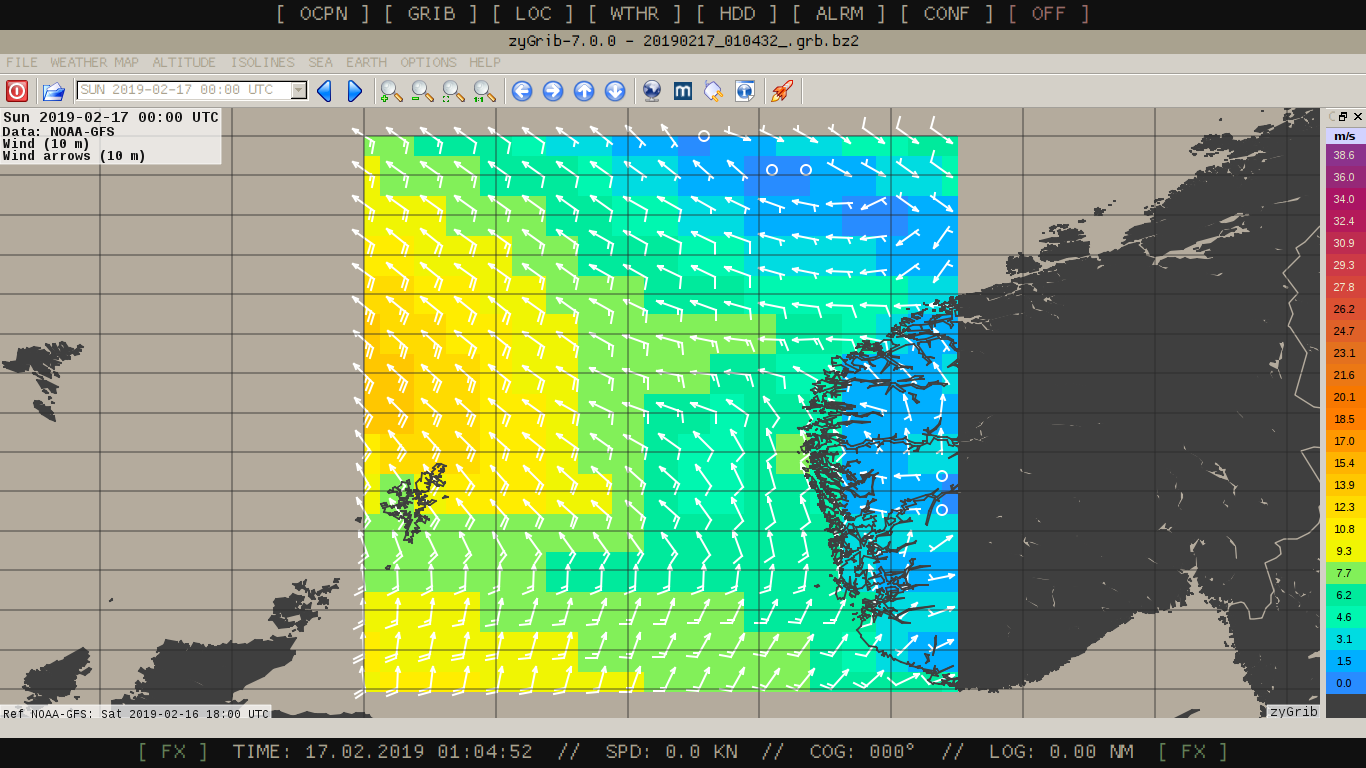Click the [ GRIB ] top bar button
This screenshot has height=768, width=1366.
431,14
